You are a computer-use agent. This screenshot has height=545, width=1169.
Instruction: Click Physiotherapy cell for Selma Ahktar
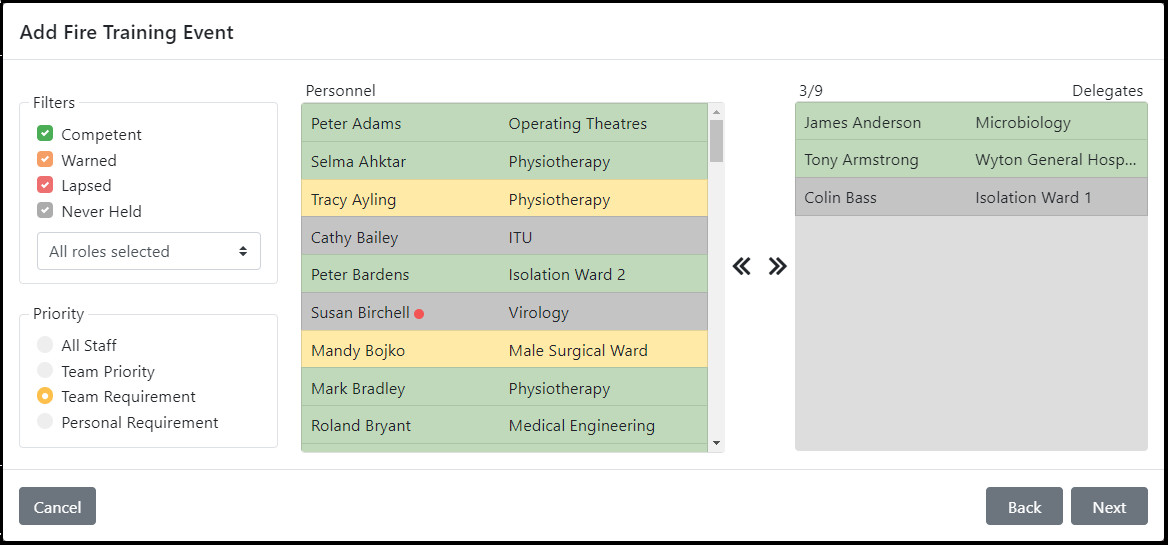(559, 162)
